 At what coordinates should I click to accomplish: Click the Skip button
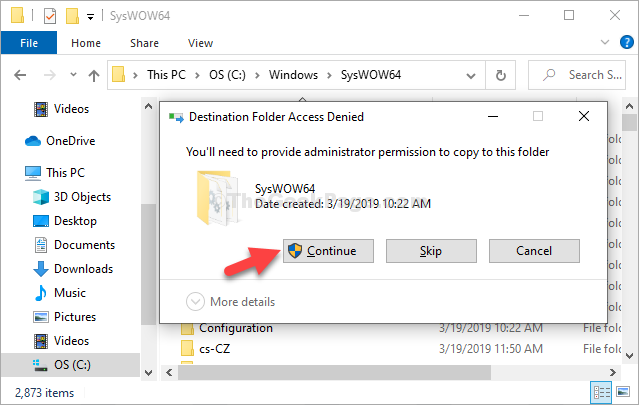pos(431,251)
